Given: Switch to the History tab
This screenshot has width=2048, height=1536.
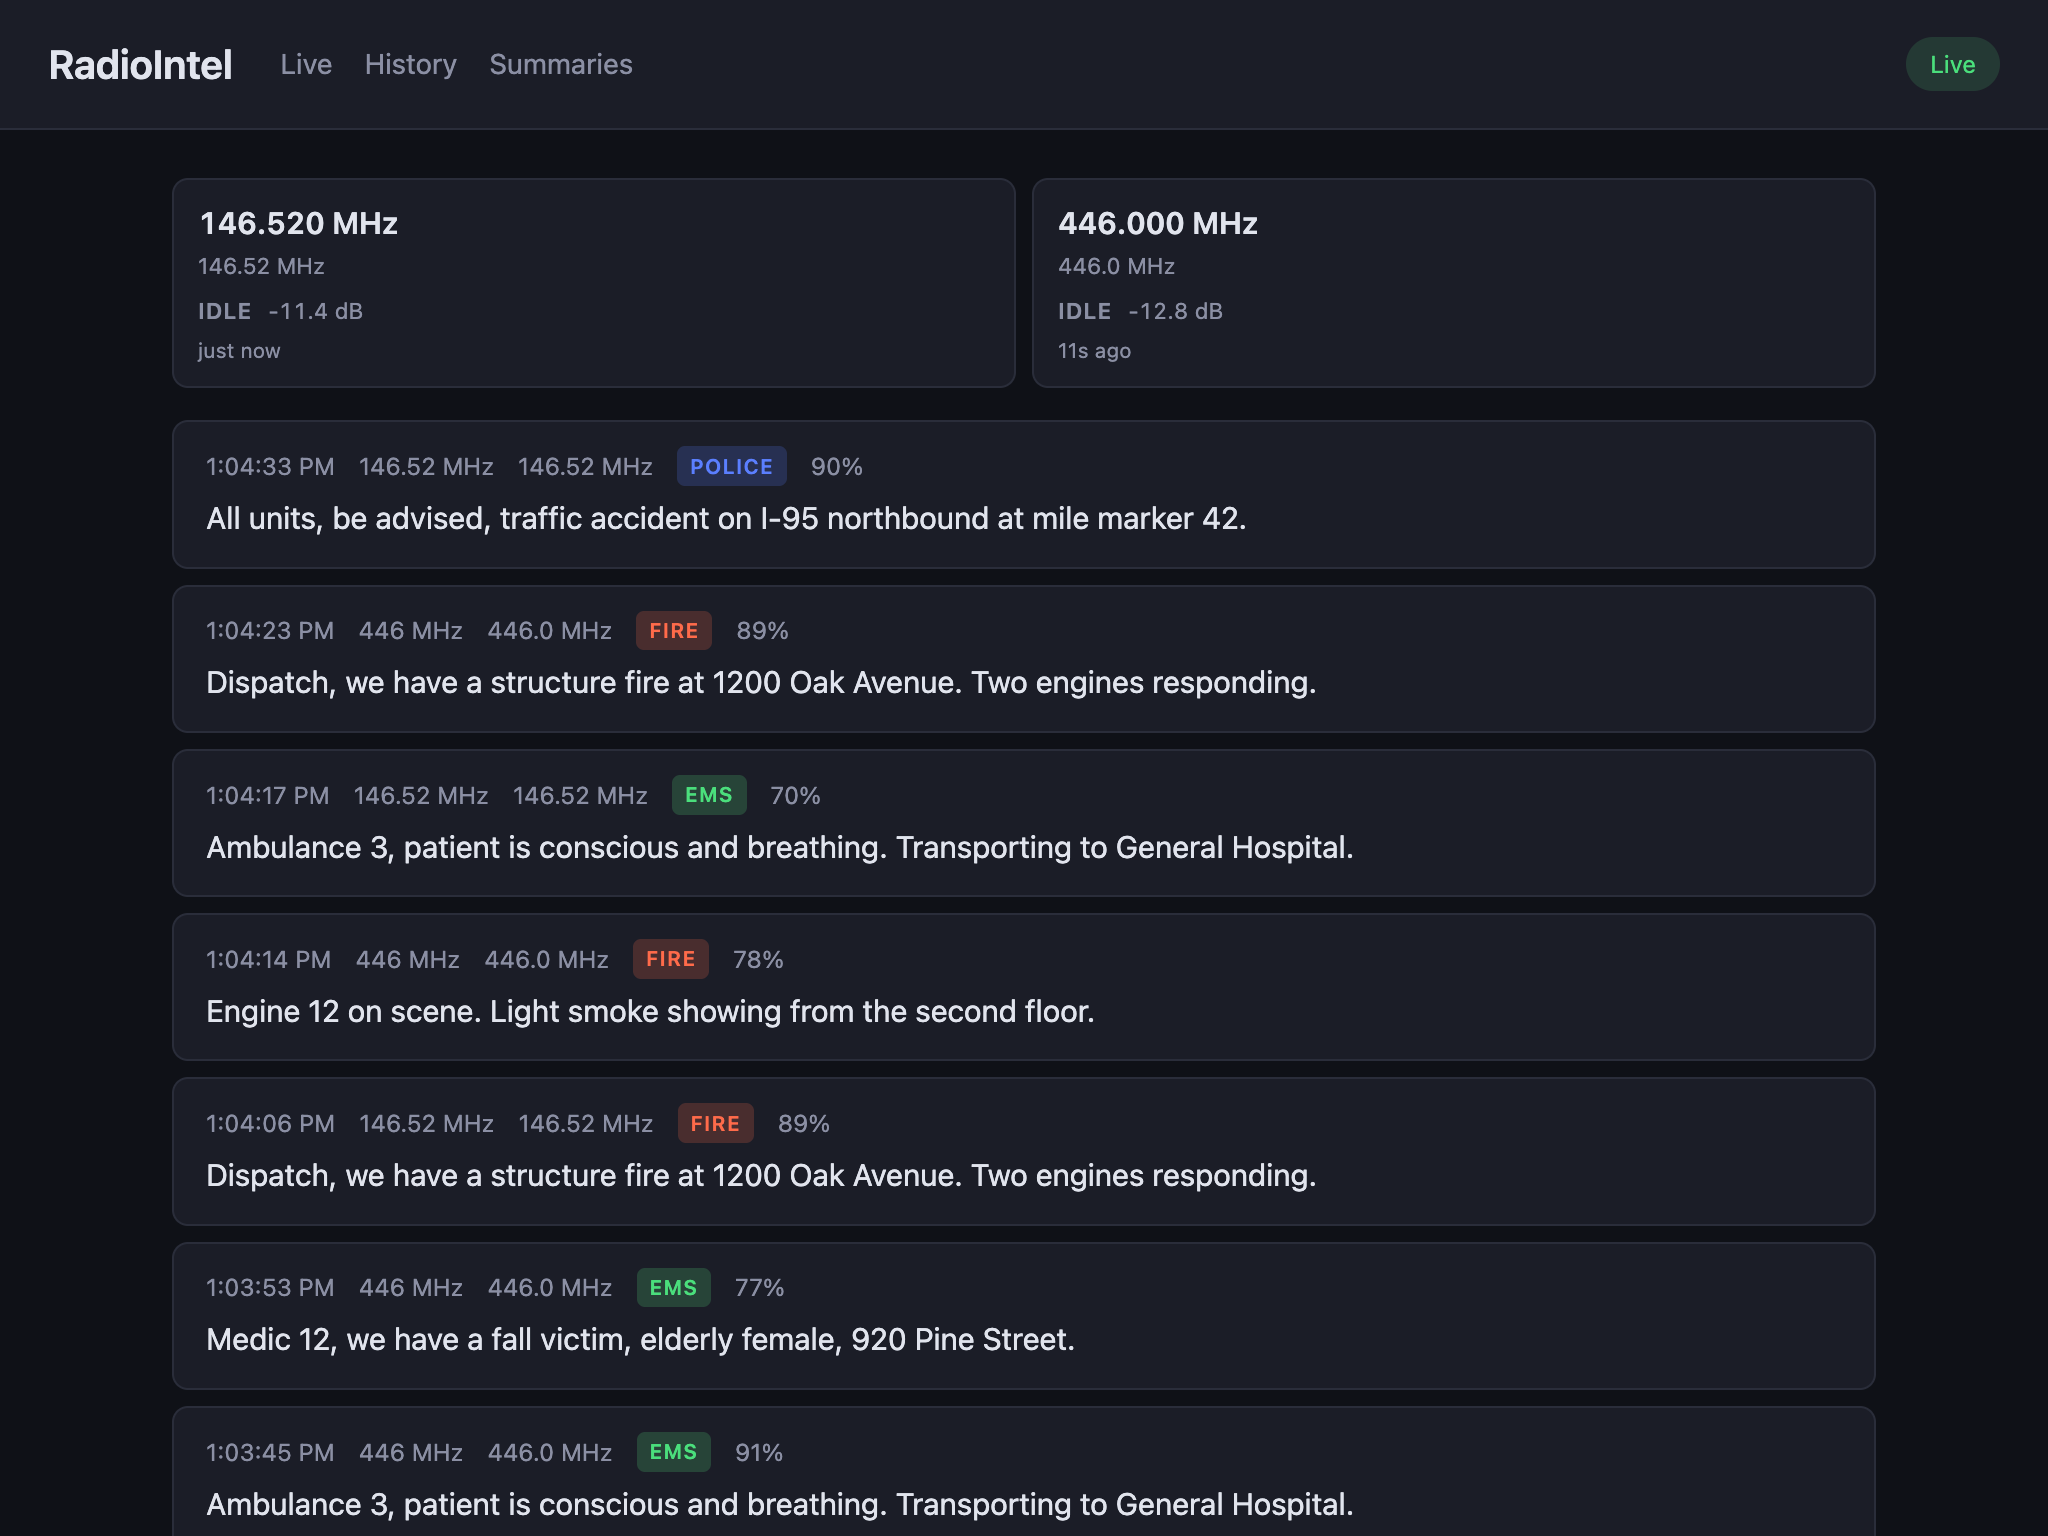Looking at the screenshot, I should (x=410, y=64).
